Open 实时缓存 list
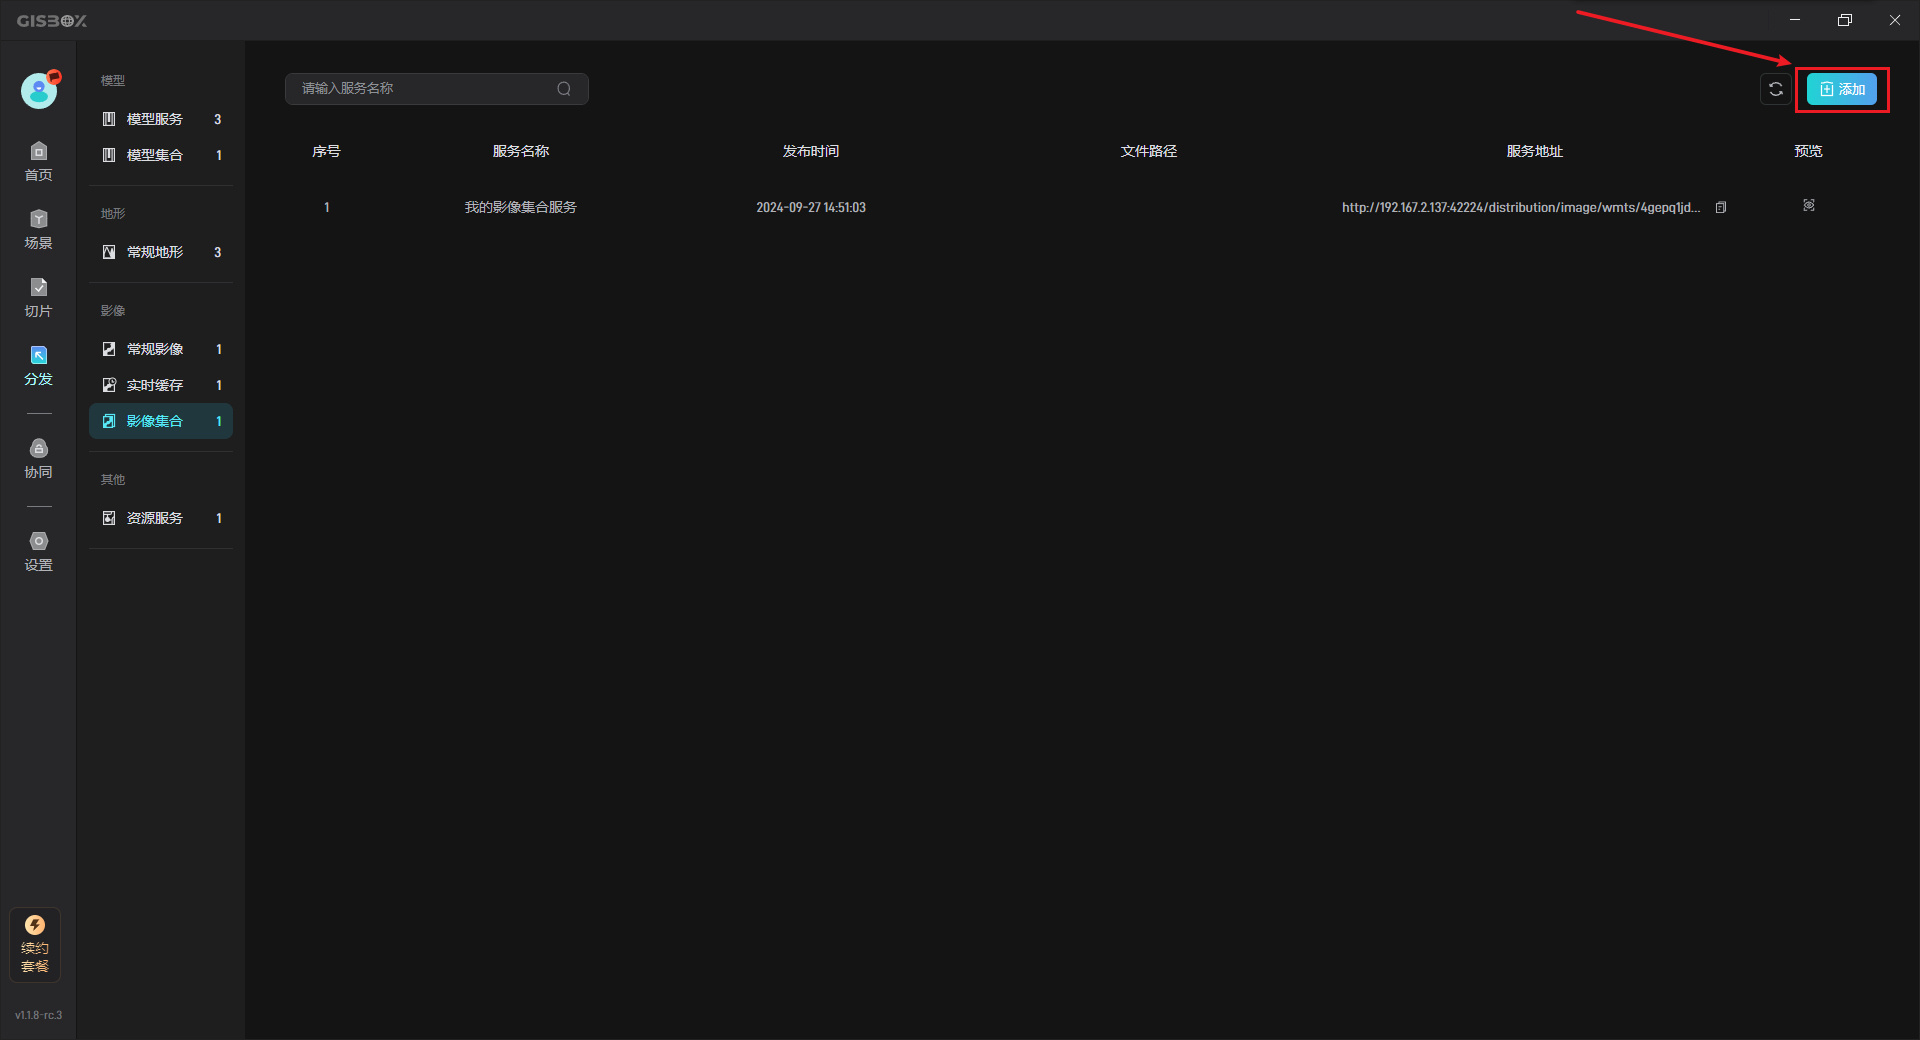Viewport: 1920px width, 1040px height. 161,385
